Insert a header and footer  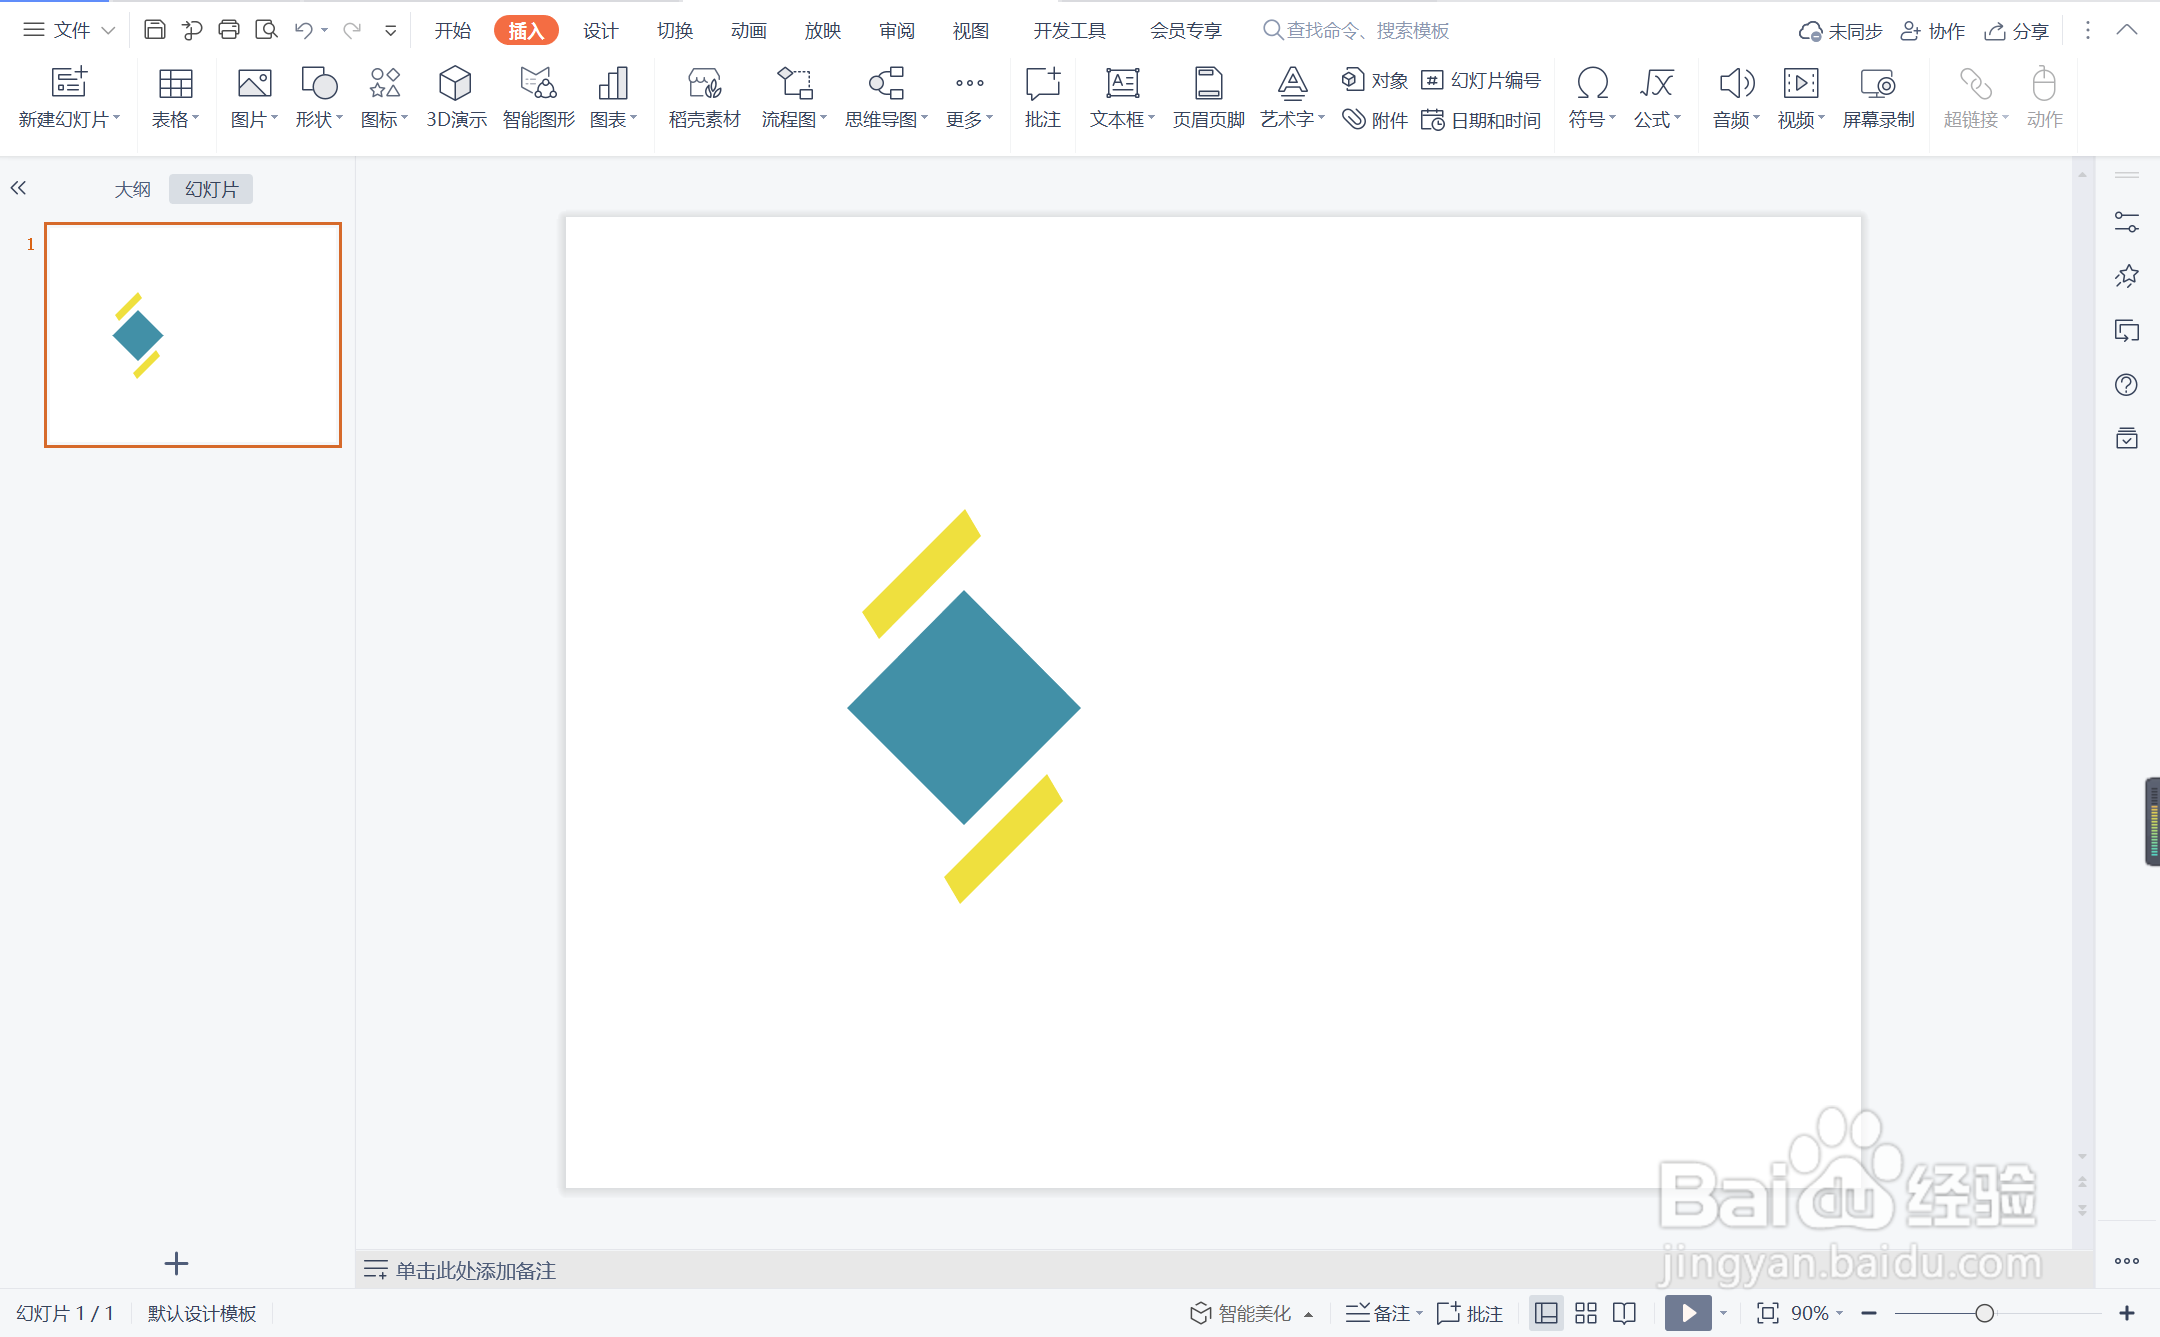click(1208, 97)
